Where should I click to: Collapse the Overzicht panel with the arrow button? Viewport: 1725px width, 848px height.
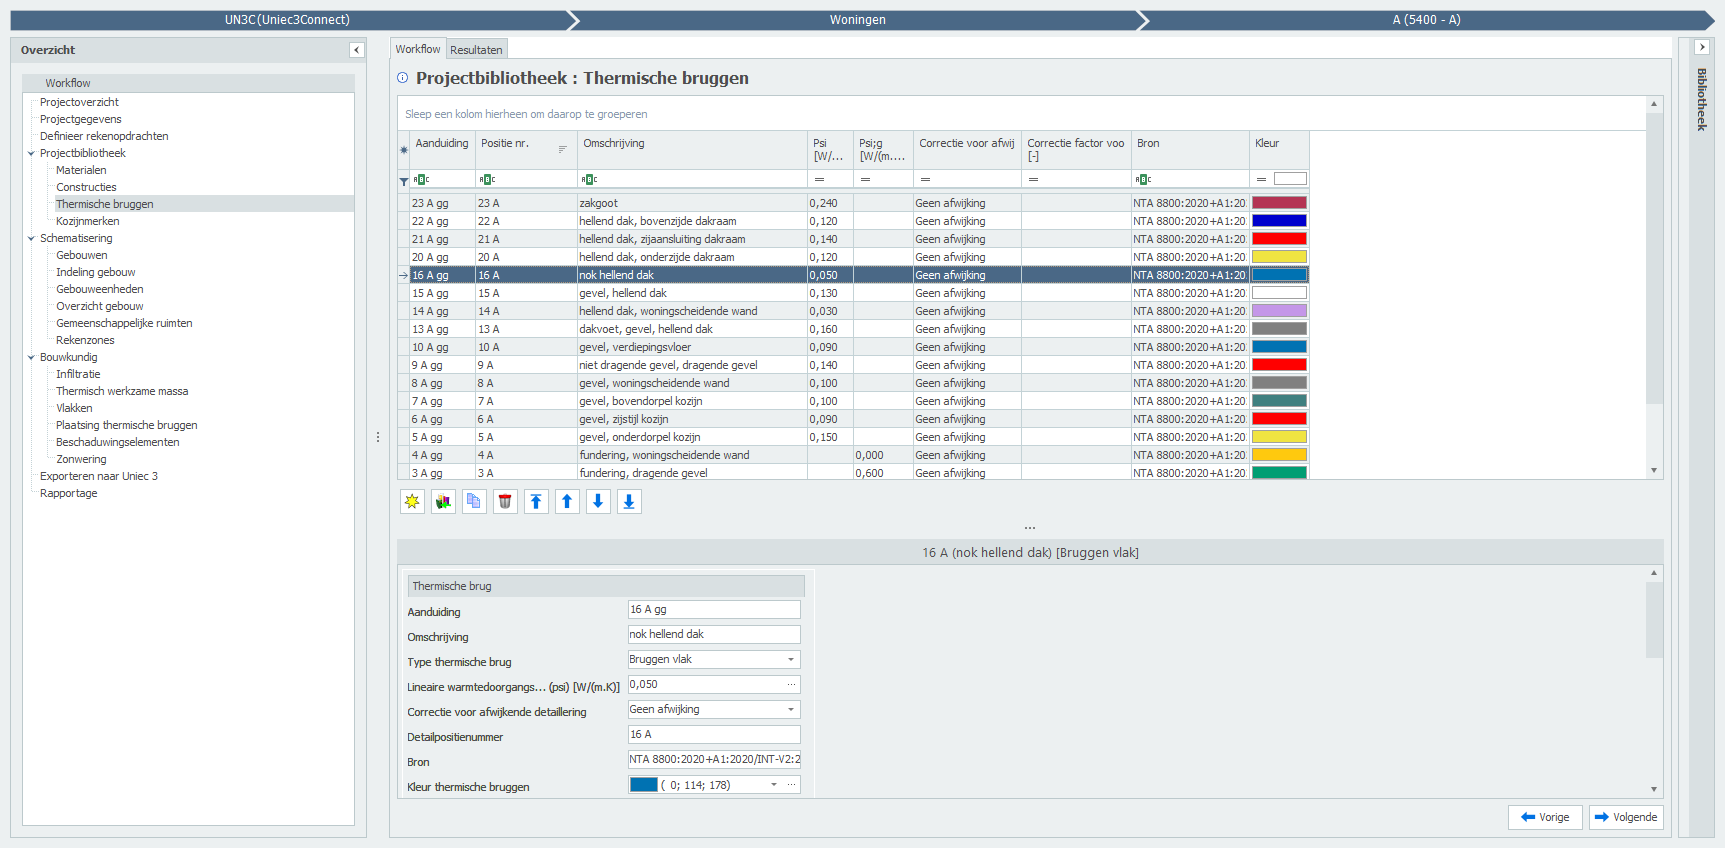pyautogui.click(x=357, y=50)
